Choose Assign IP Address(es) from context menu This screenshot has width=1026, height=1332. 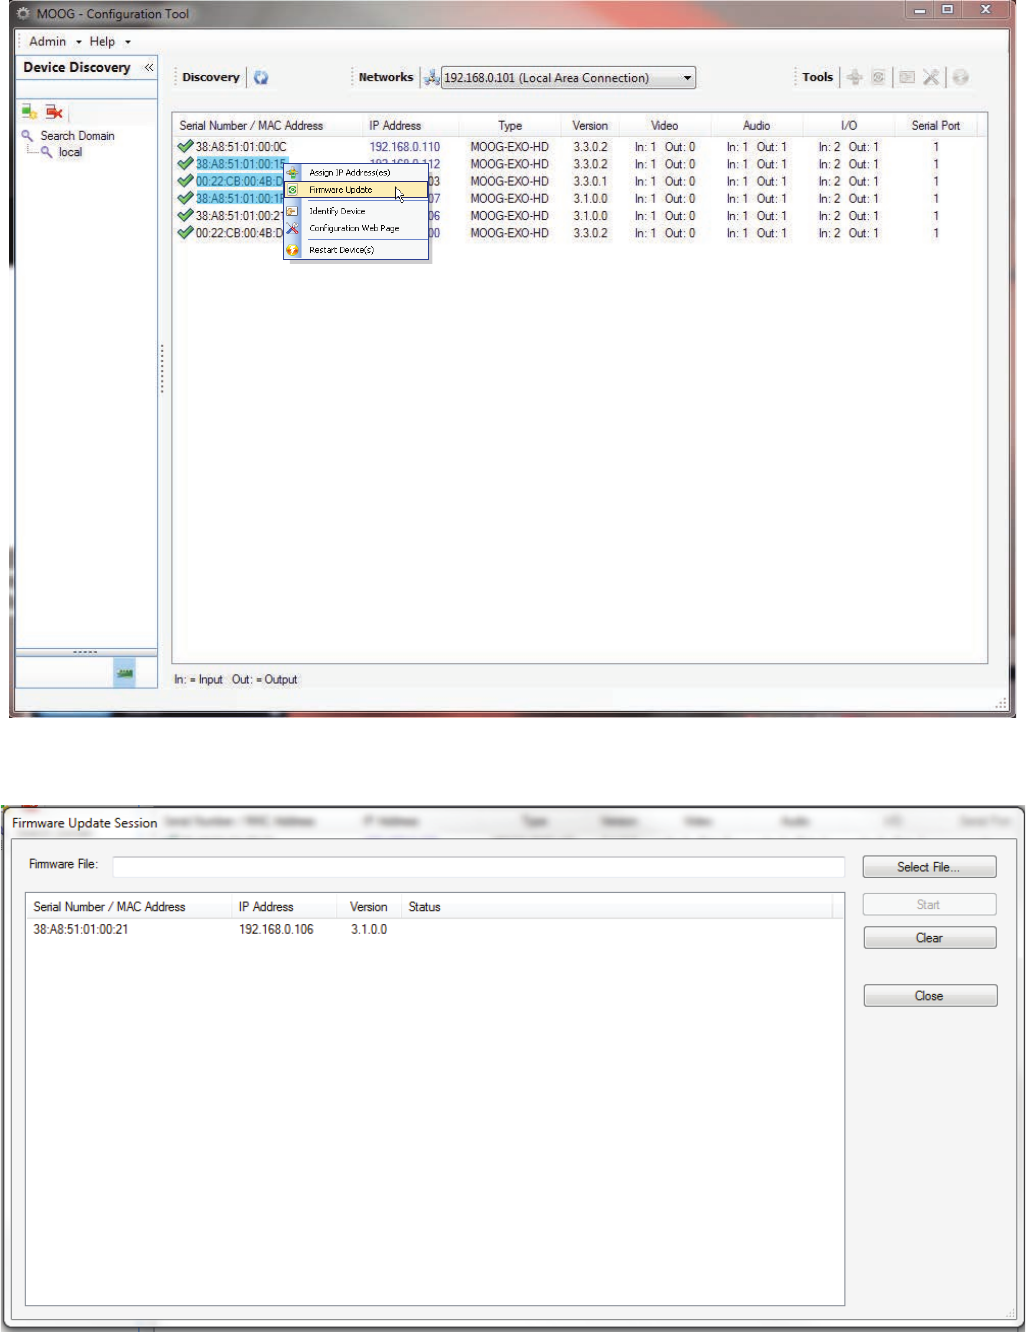(x=356, y=172)
